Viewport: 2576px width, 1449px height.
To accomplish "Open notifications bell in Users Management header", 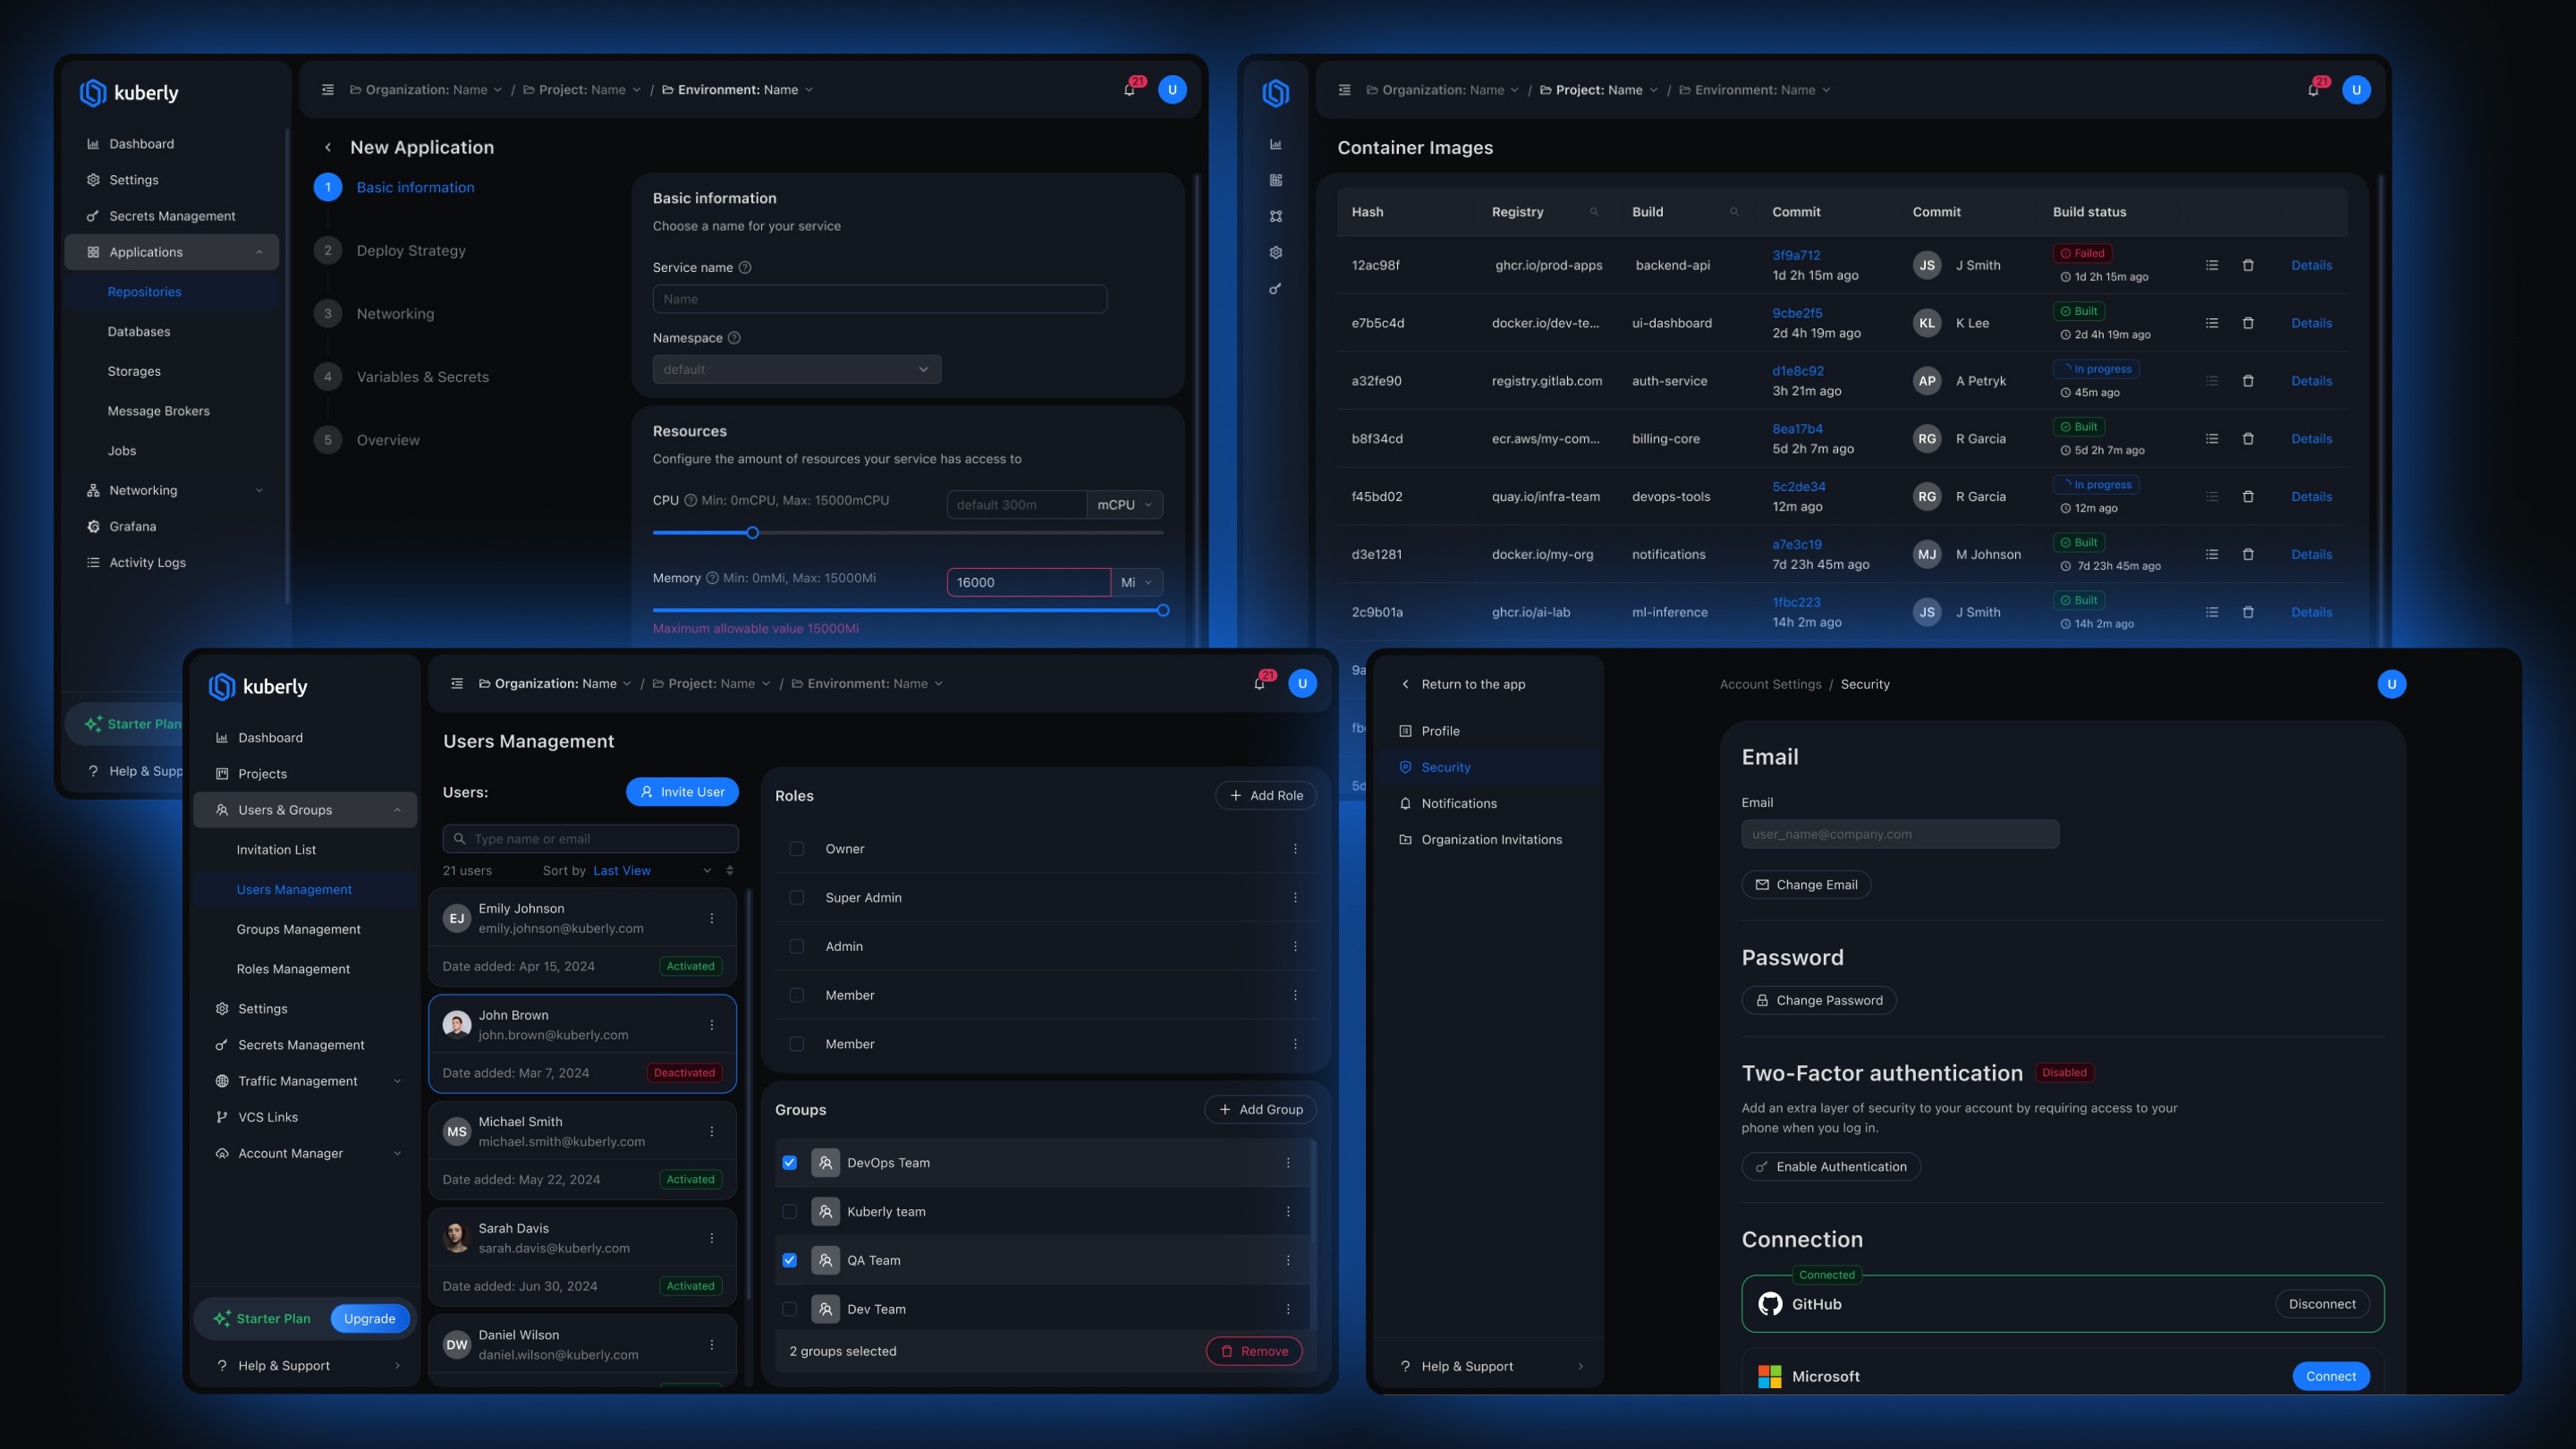I will click(1259, 684).
